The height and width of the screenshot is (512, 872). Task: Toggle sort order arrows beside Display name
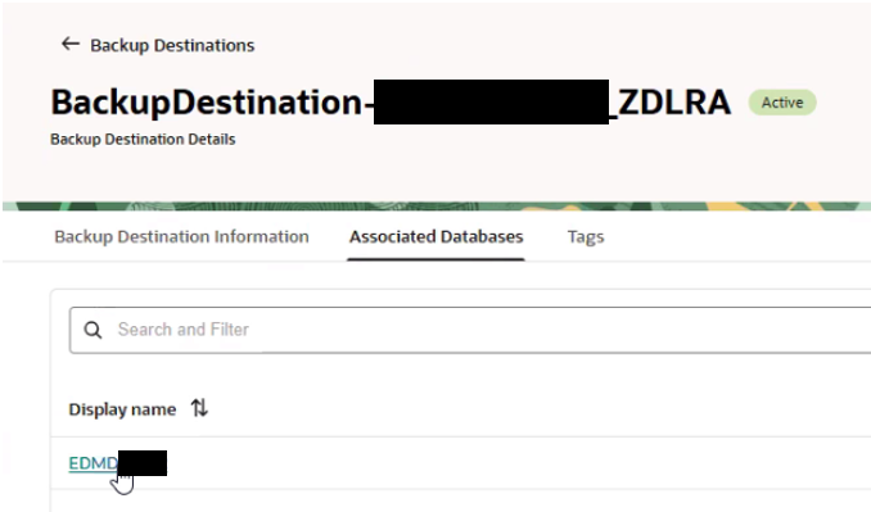click(200, 409)
